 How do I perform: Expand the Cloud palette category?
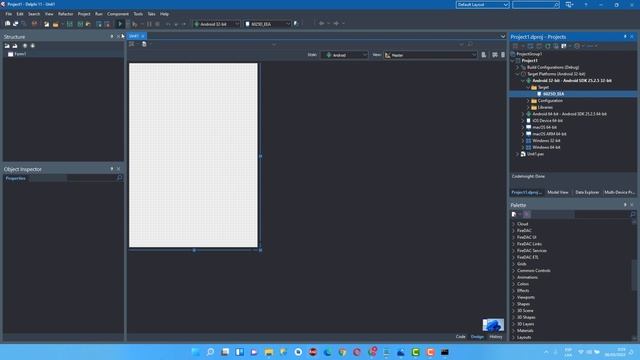[513, 224]
